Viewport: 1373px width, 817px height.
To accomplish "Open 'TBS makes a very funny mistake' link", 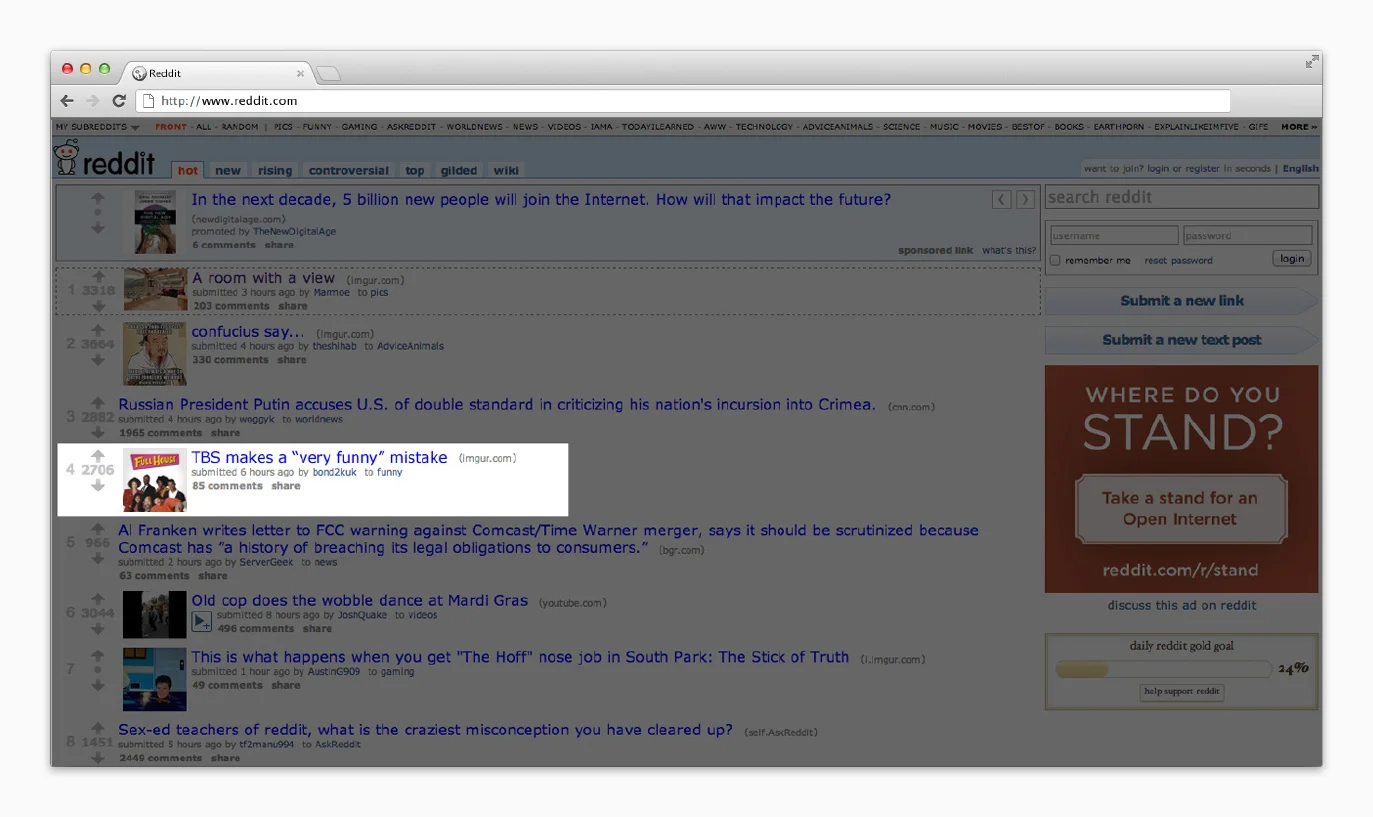I will click(319, 457).
